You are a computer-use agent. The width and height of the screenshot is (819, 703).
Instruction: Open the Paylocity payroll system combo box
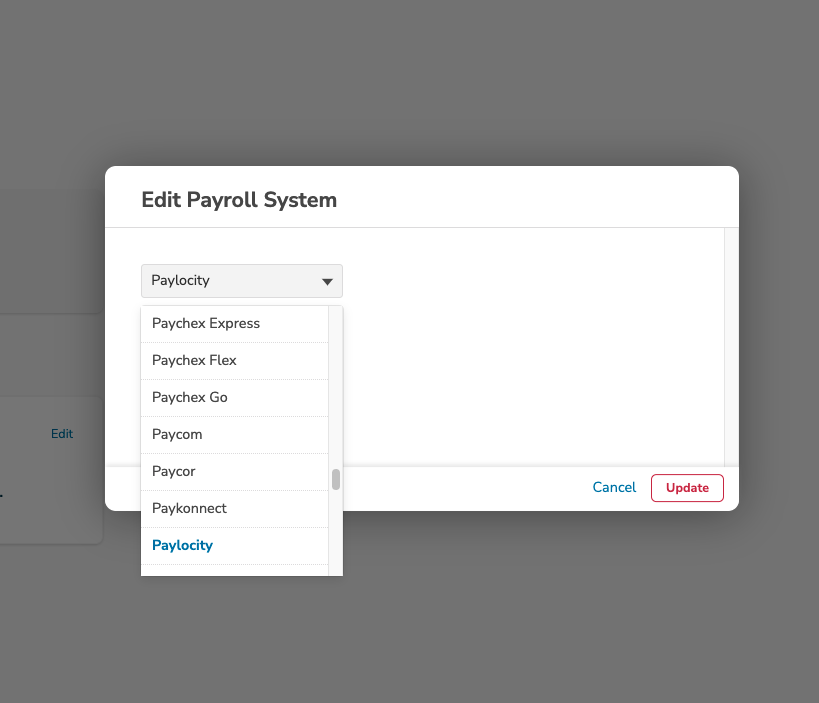(x=242, y=281)
